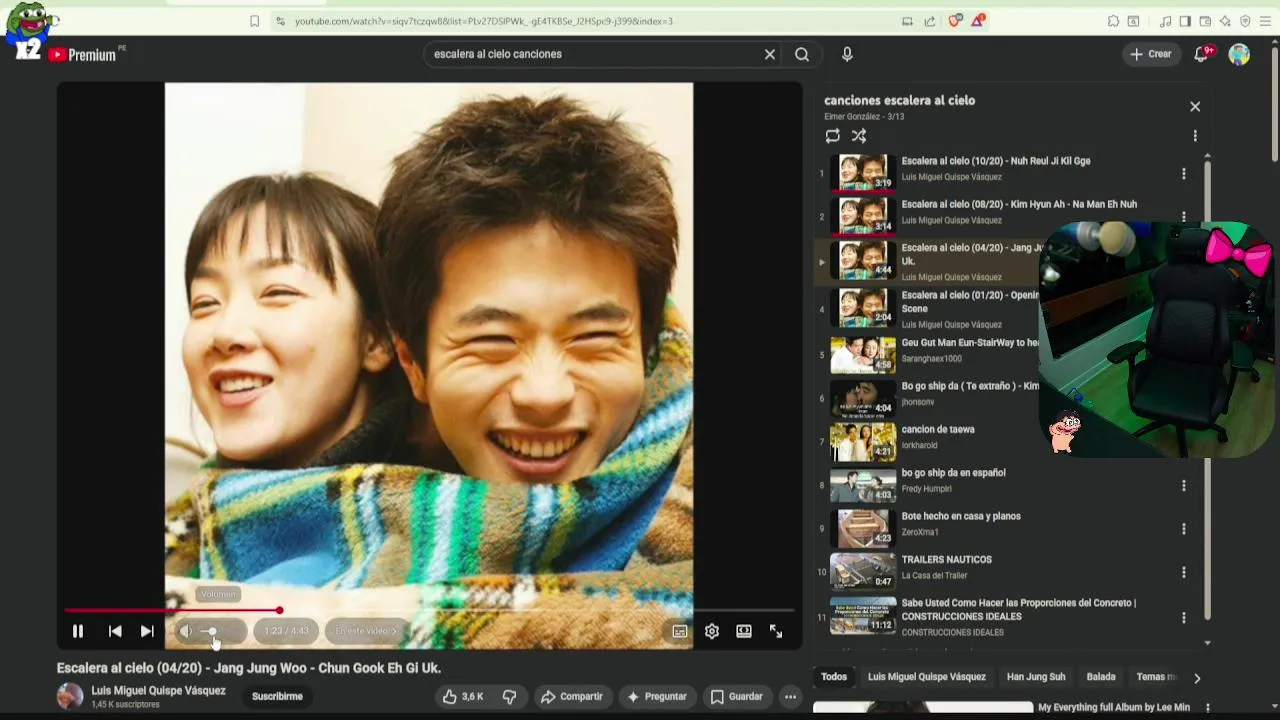
Task: Open the Brave Shields icon
Action: point(955,20)
